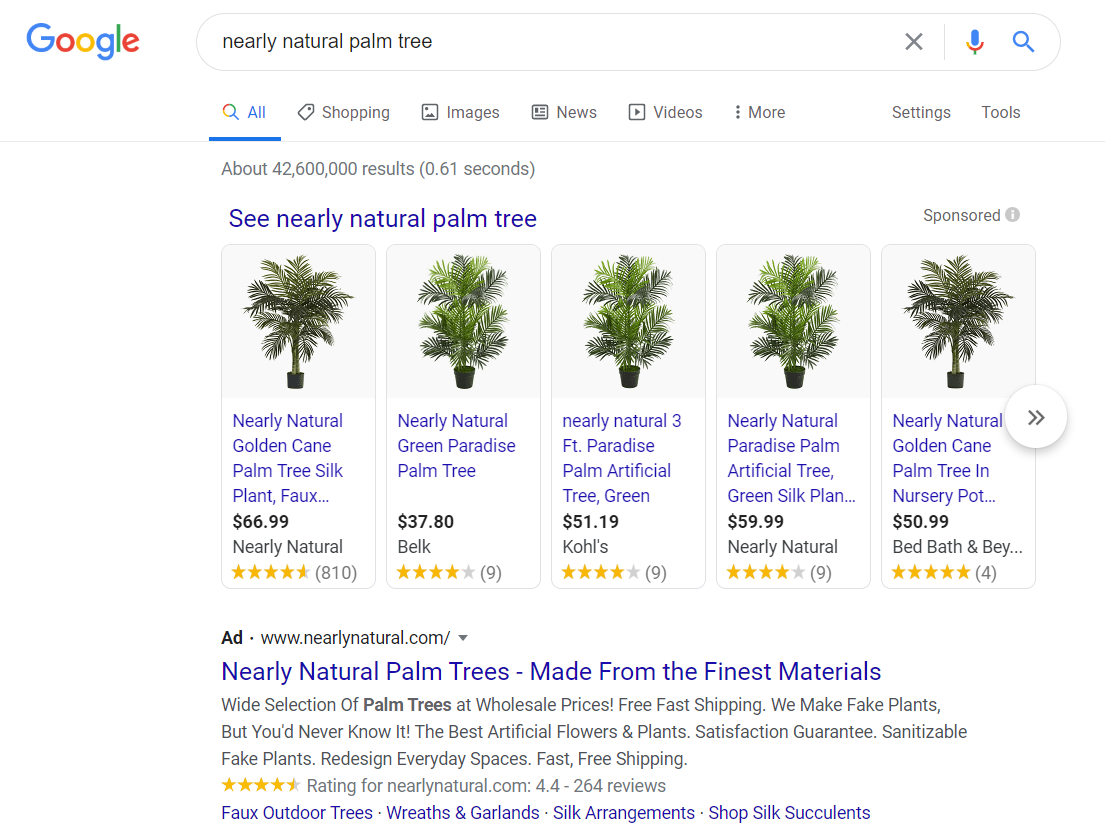Expand More search categories

coord(758,111)
